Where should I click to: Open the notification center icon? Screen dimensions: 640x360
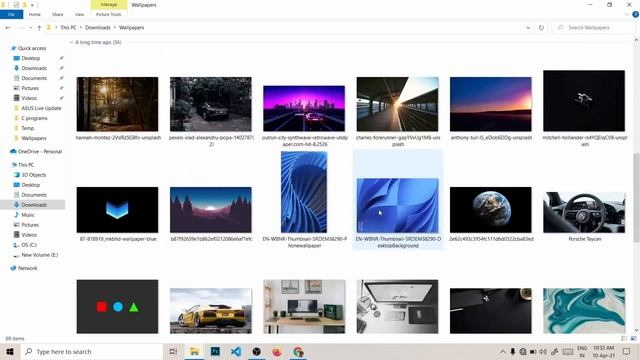(x=627, y=351)
